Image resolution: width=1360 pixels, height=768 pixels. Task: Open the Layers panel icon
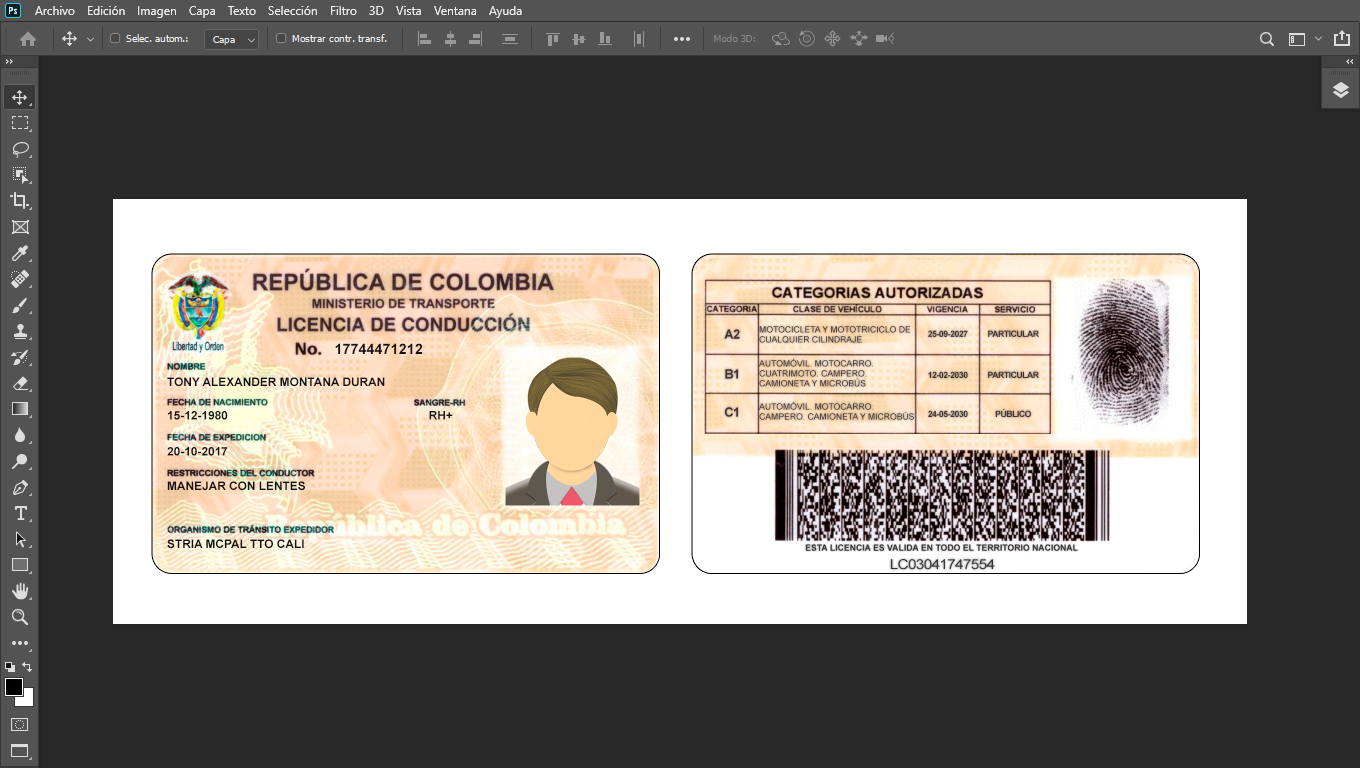pos(1341,90)
